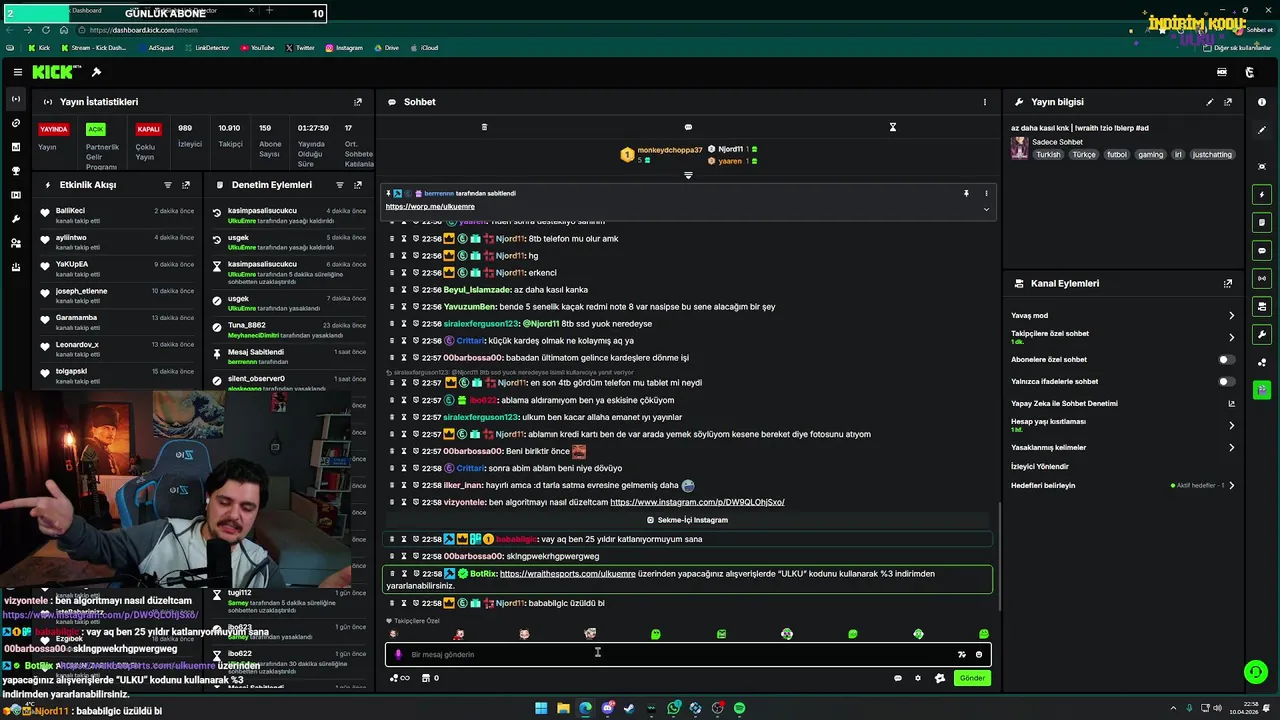Click green support bubble at bottom right
Viewport: 1280px width, 720px height.
point(1255,672)
